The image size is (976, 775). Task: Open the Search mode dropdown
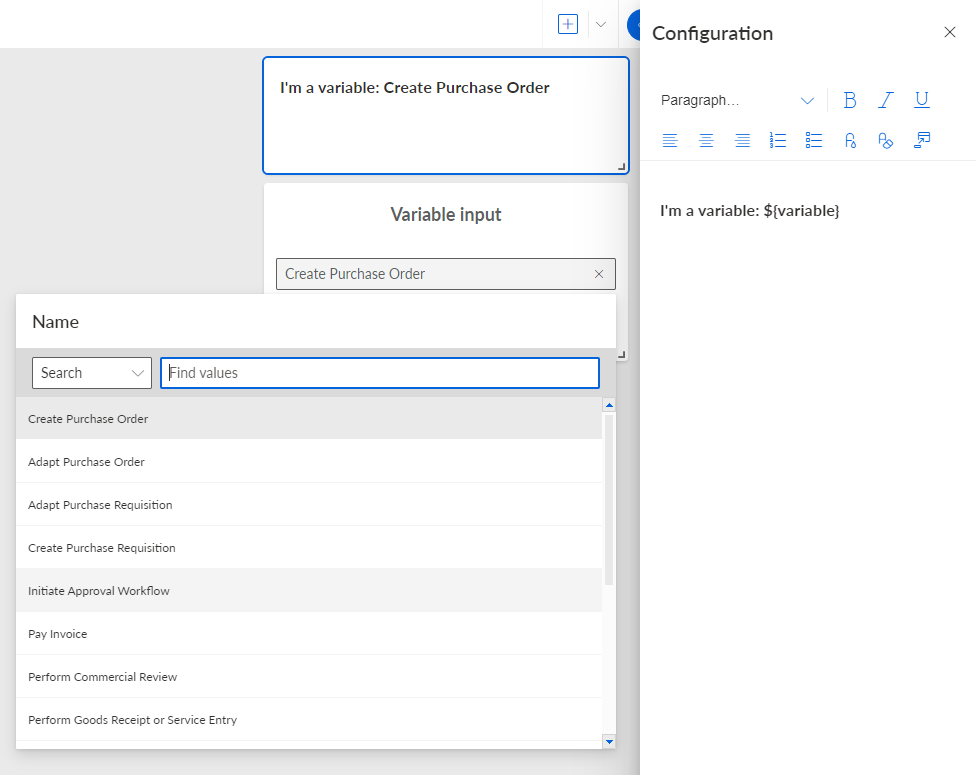coord(92,373)
